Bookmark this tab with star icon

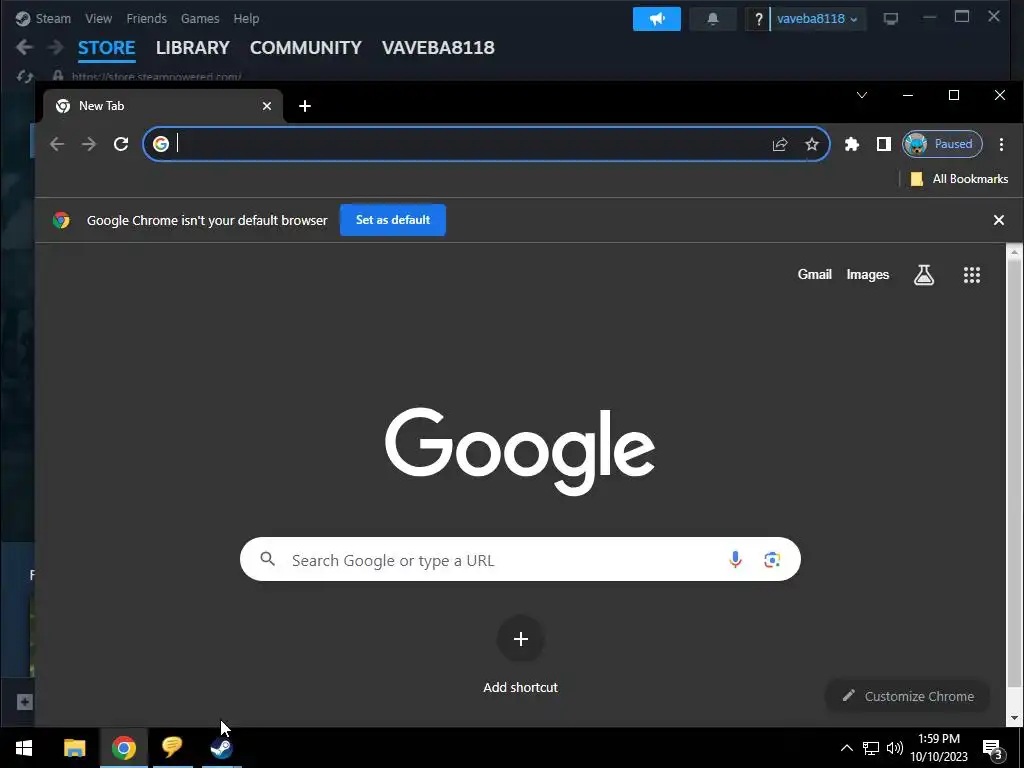(812, 144)
